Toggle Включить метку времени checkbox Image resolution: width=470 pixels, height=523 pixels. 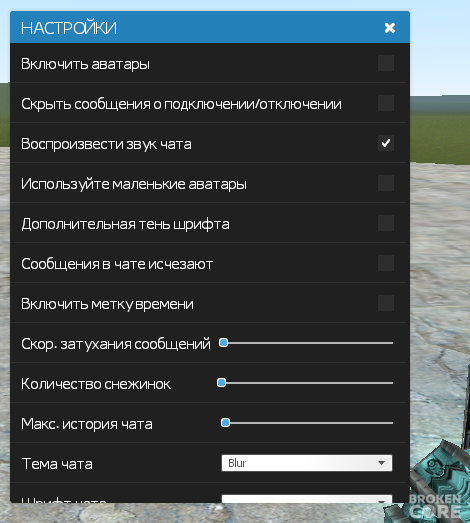[386, 303]
